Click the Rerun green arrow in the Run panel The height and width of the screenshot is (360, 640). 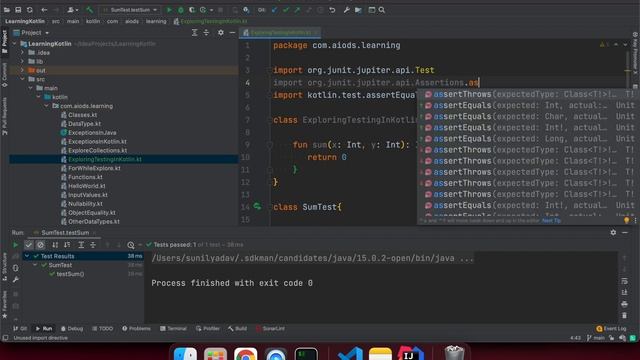(16, 245)
